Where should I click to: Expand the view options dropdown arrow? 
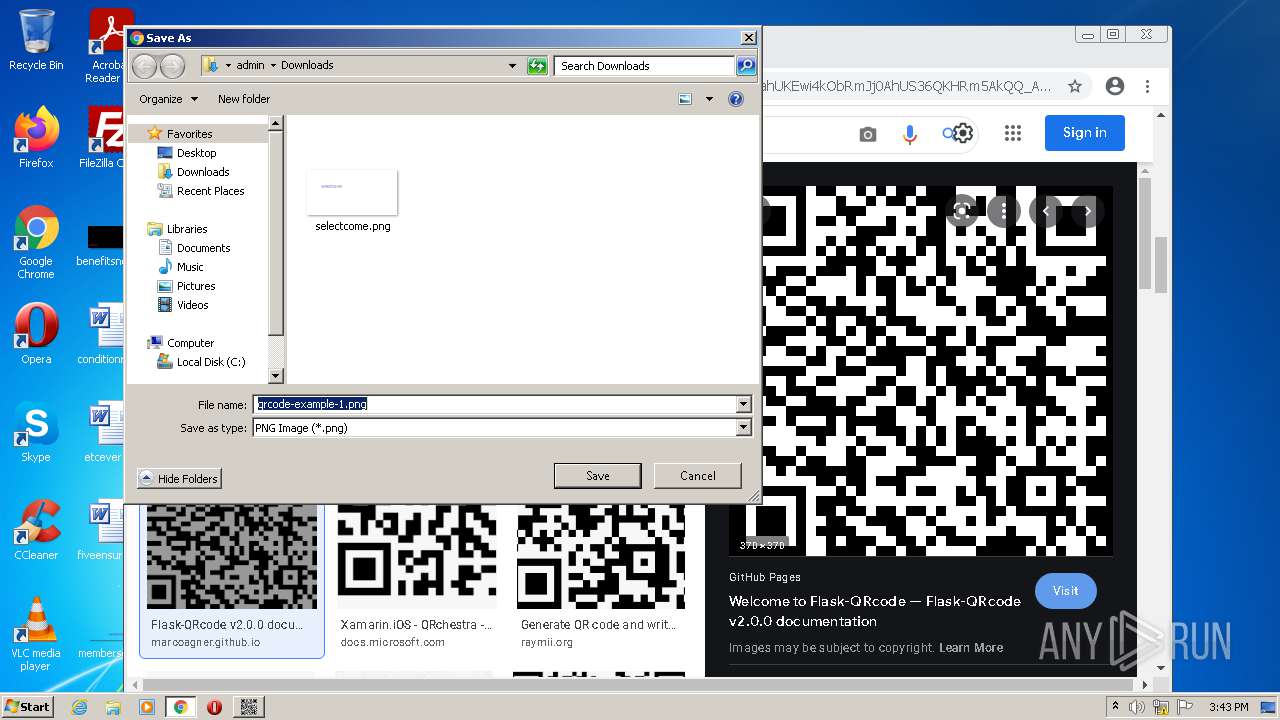point(709,99)
